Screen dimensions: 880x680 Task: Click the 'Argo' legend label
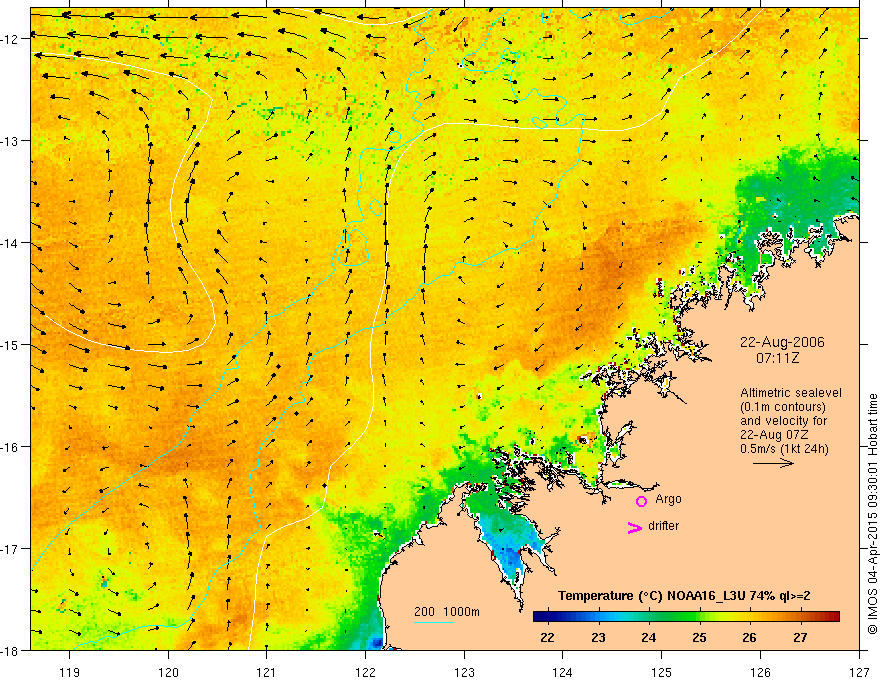tap(668, 499)
